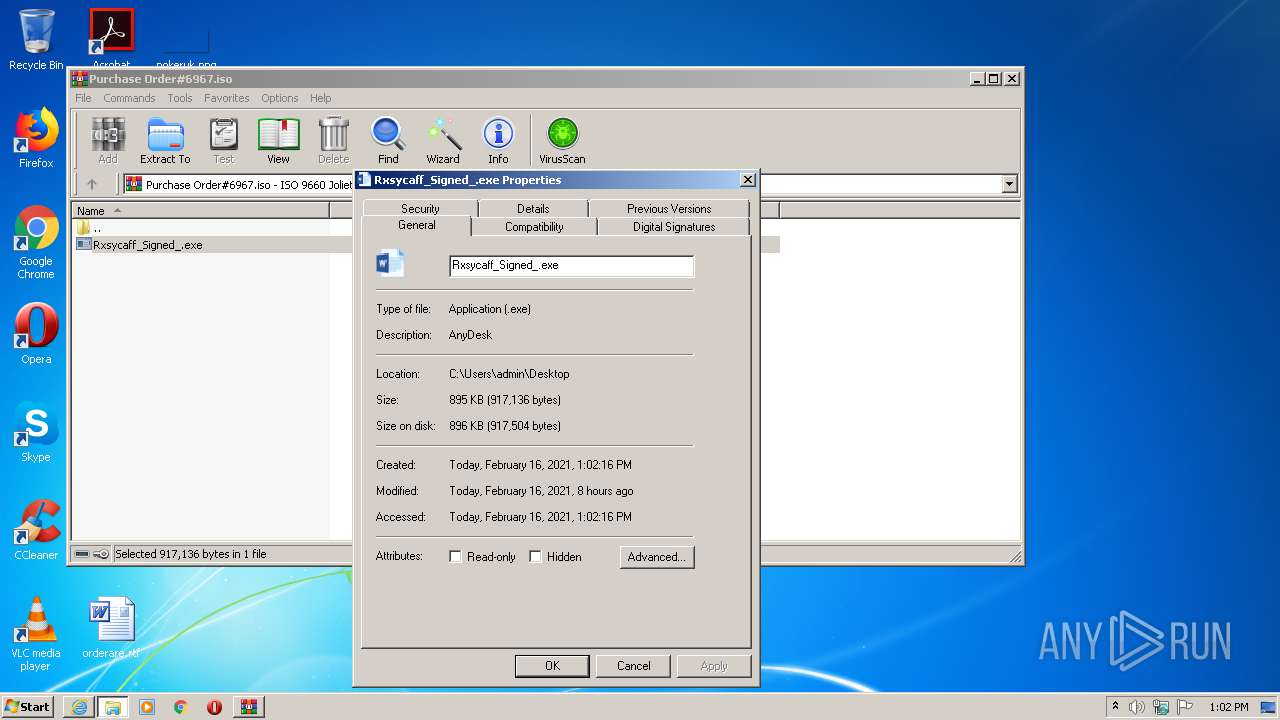Click the Windows Start button

(x=27, y=706)
